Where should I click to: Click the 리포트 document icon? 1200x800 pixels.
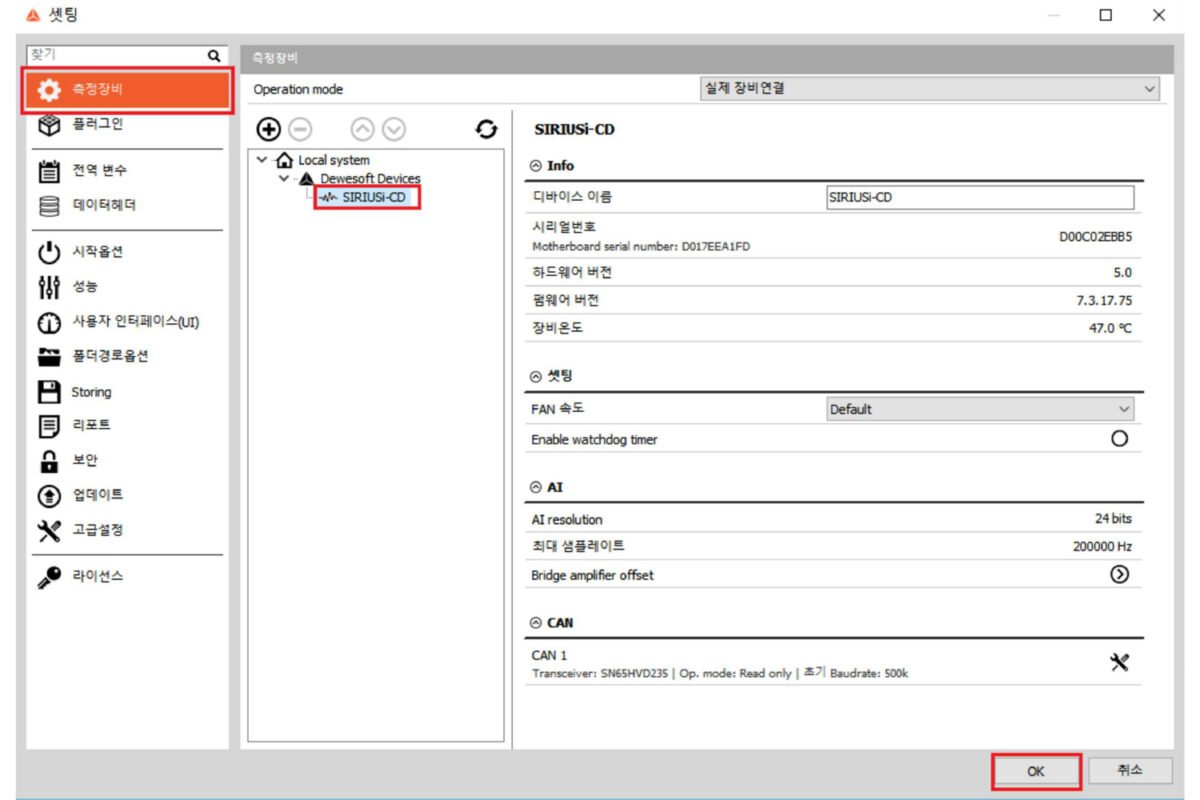click(49, 426)
